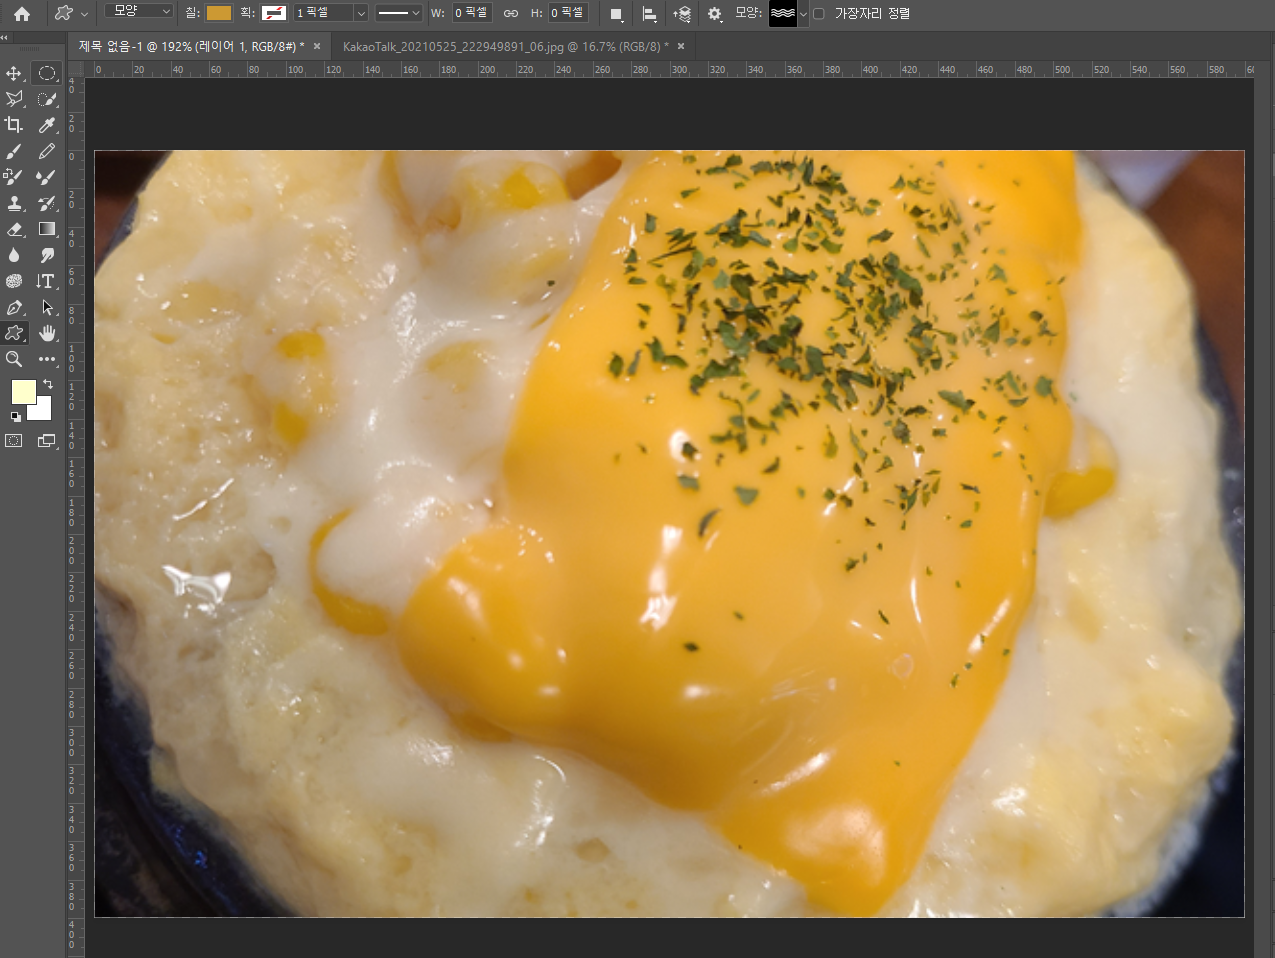The height and width of the screenshot is (958, 1275).
Task: Open the foreground color picker
Action: 22,391
